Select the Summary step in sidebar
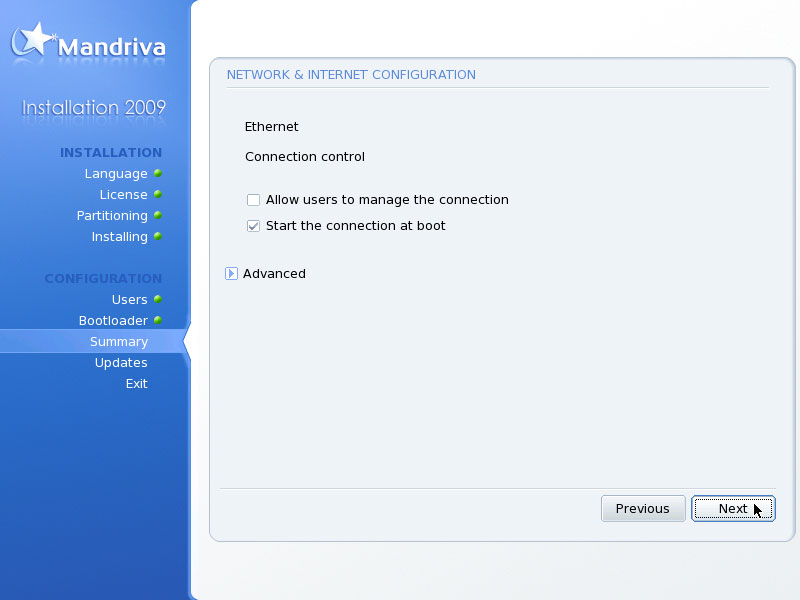The width and height of the screenshot is (800, 600). pyautogui.click(x=119, y=341)
